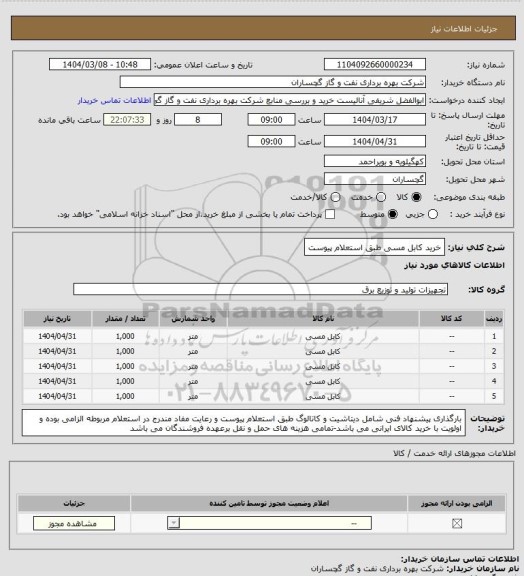Click the remaining days field showing 8

click(198, 120)
